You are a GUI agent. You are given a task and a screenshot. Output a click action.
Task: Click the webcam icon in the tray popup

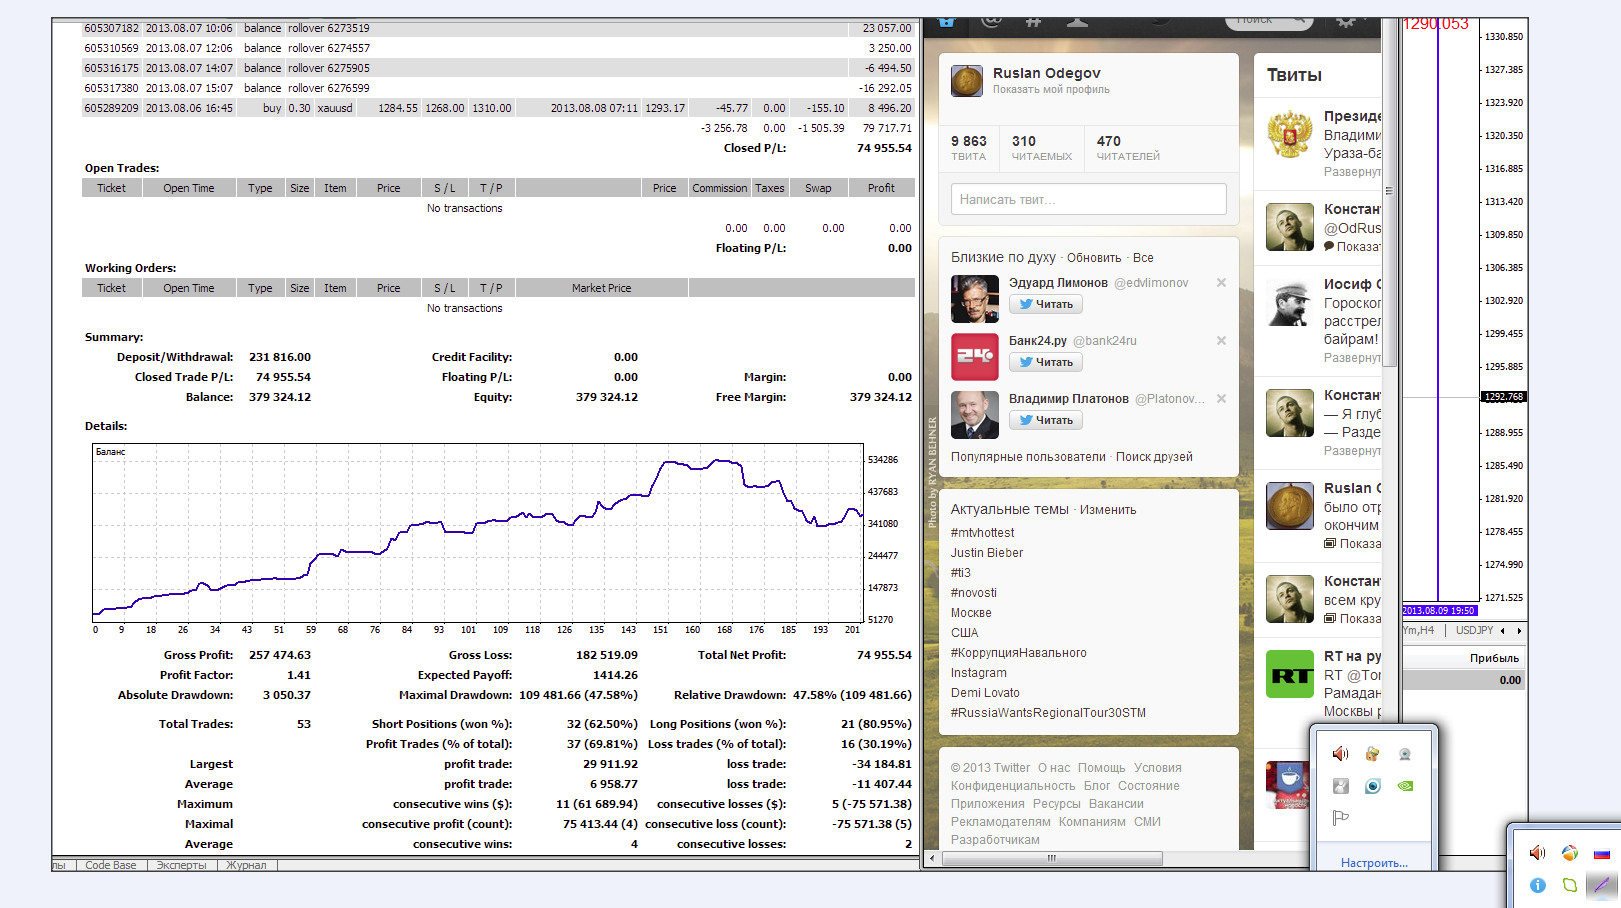(1405, 754)
